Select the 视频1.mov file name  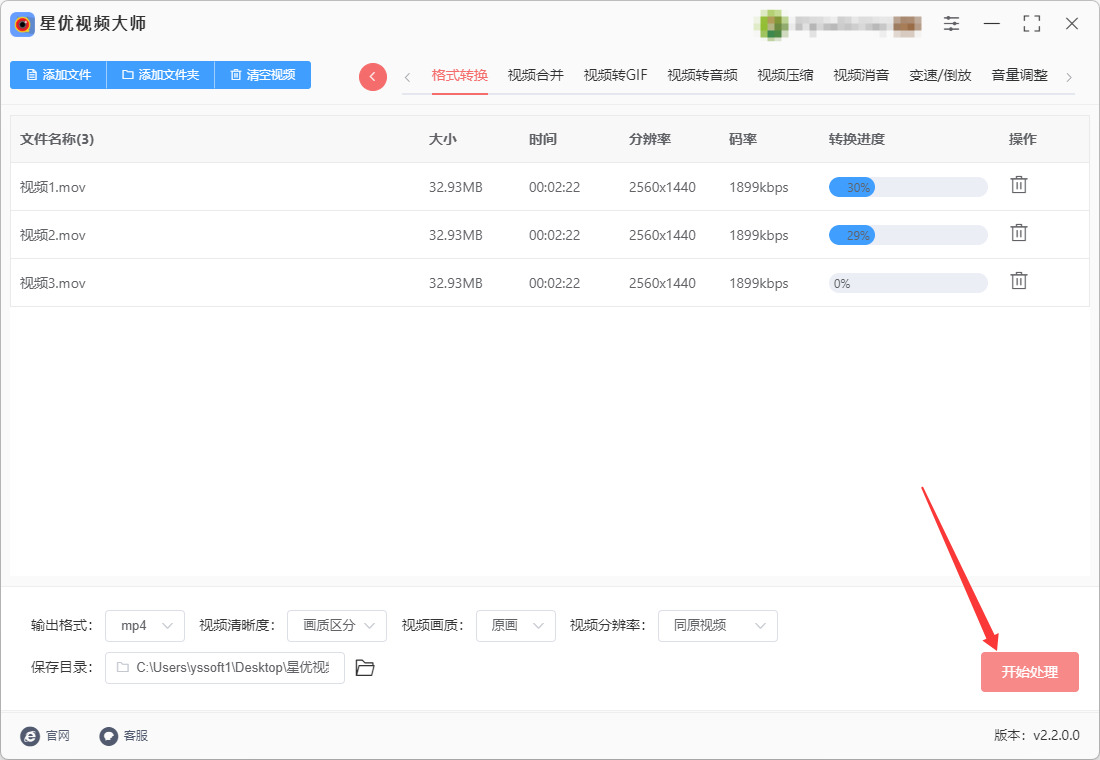tap(53, 187)
